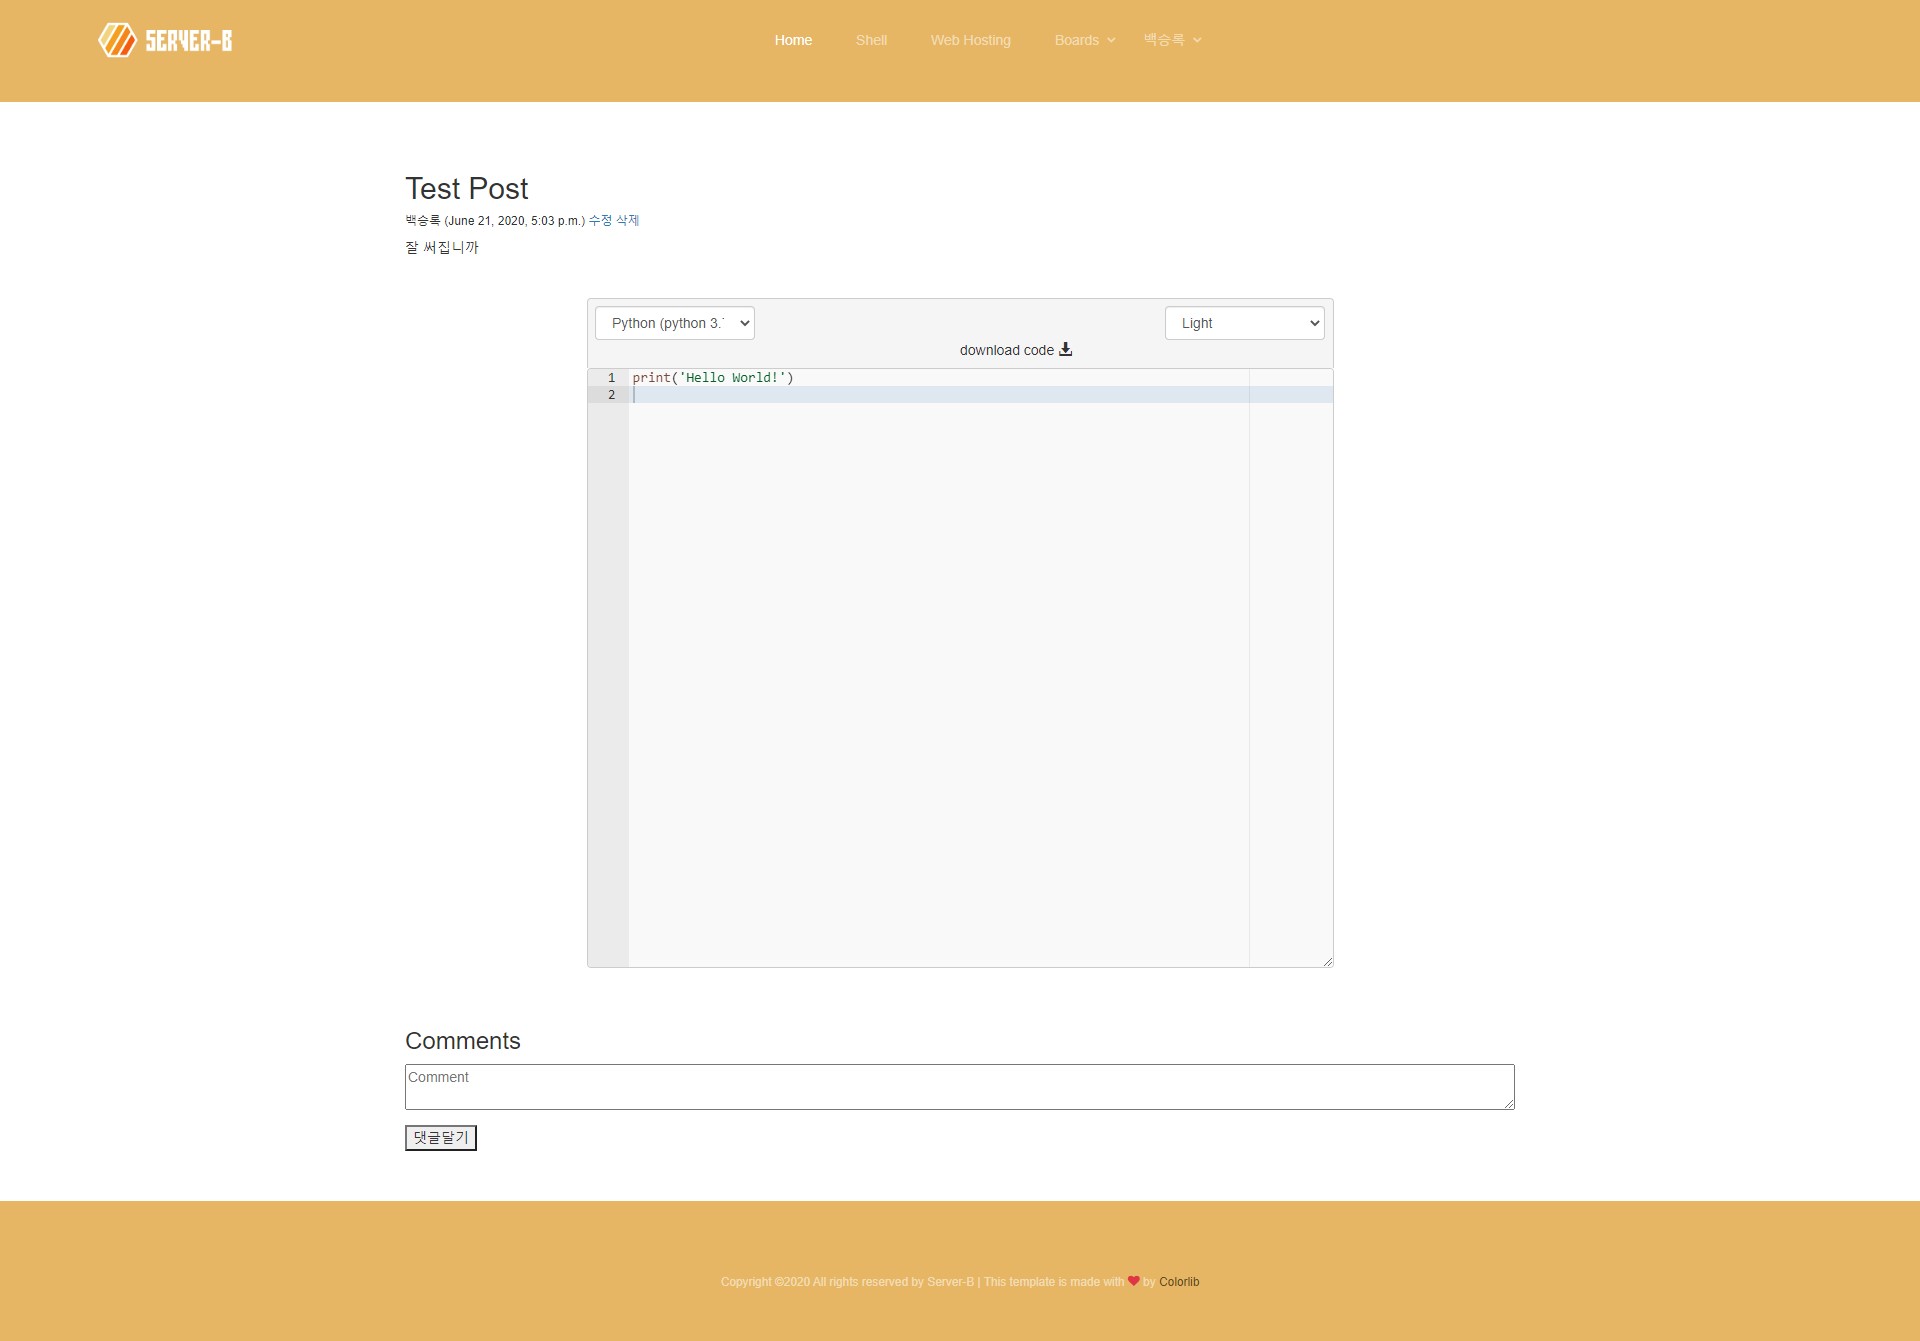Click the Web Hosting menu item
The image size is (1920, 1341).
point(970,39)
